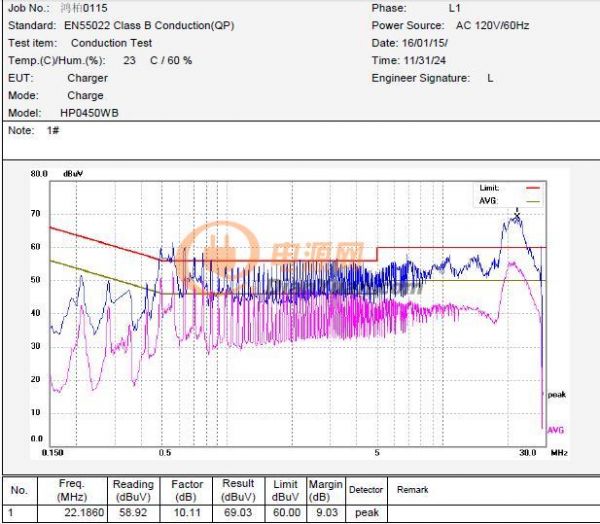Viewport: 600px width, 524px height.
Task: Click the 0.150 frequency axis label
Action: (x=52, y=453)
